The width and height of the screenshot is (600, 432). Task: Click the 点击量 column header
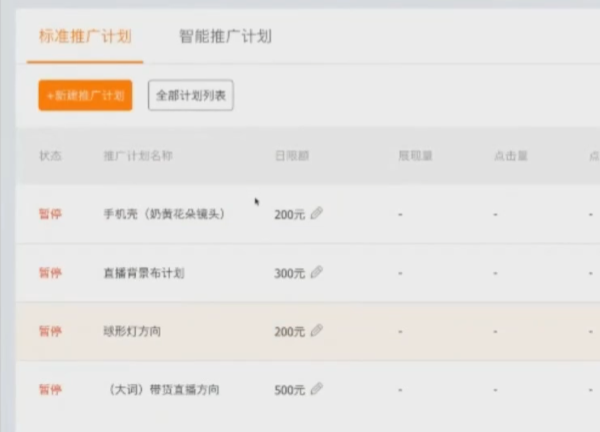pyautogui.click(x=510, y=156)
